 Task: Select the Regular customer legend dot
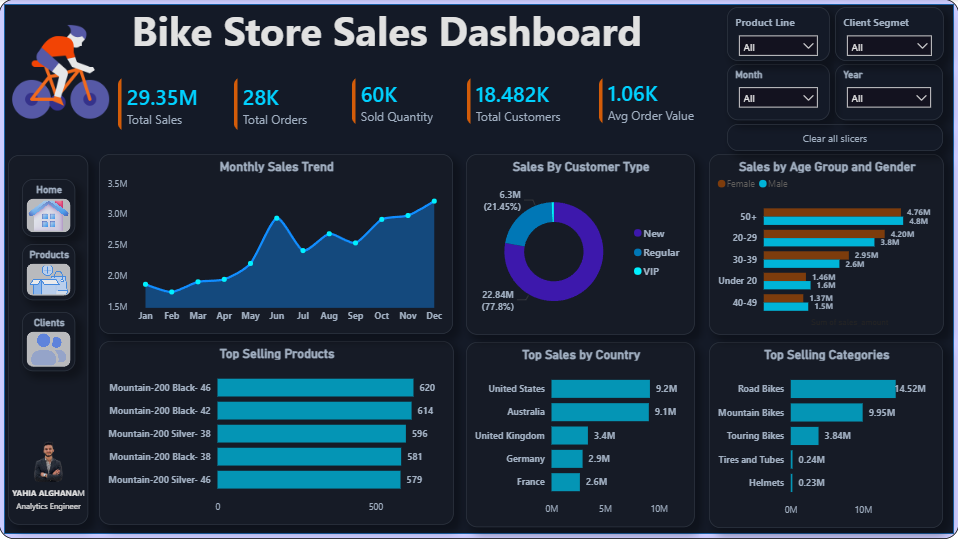(638, 252)
